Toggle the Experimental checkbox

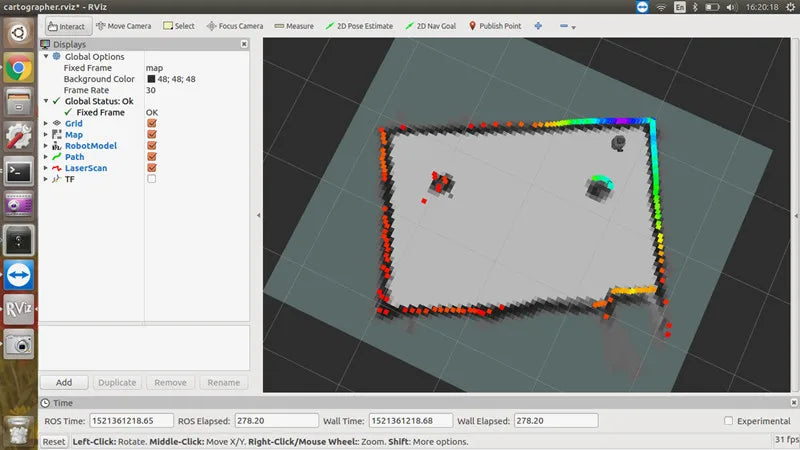coord(728,421)
